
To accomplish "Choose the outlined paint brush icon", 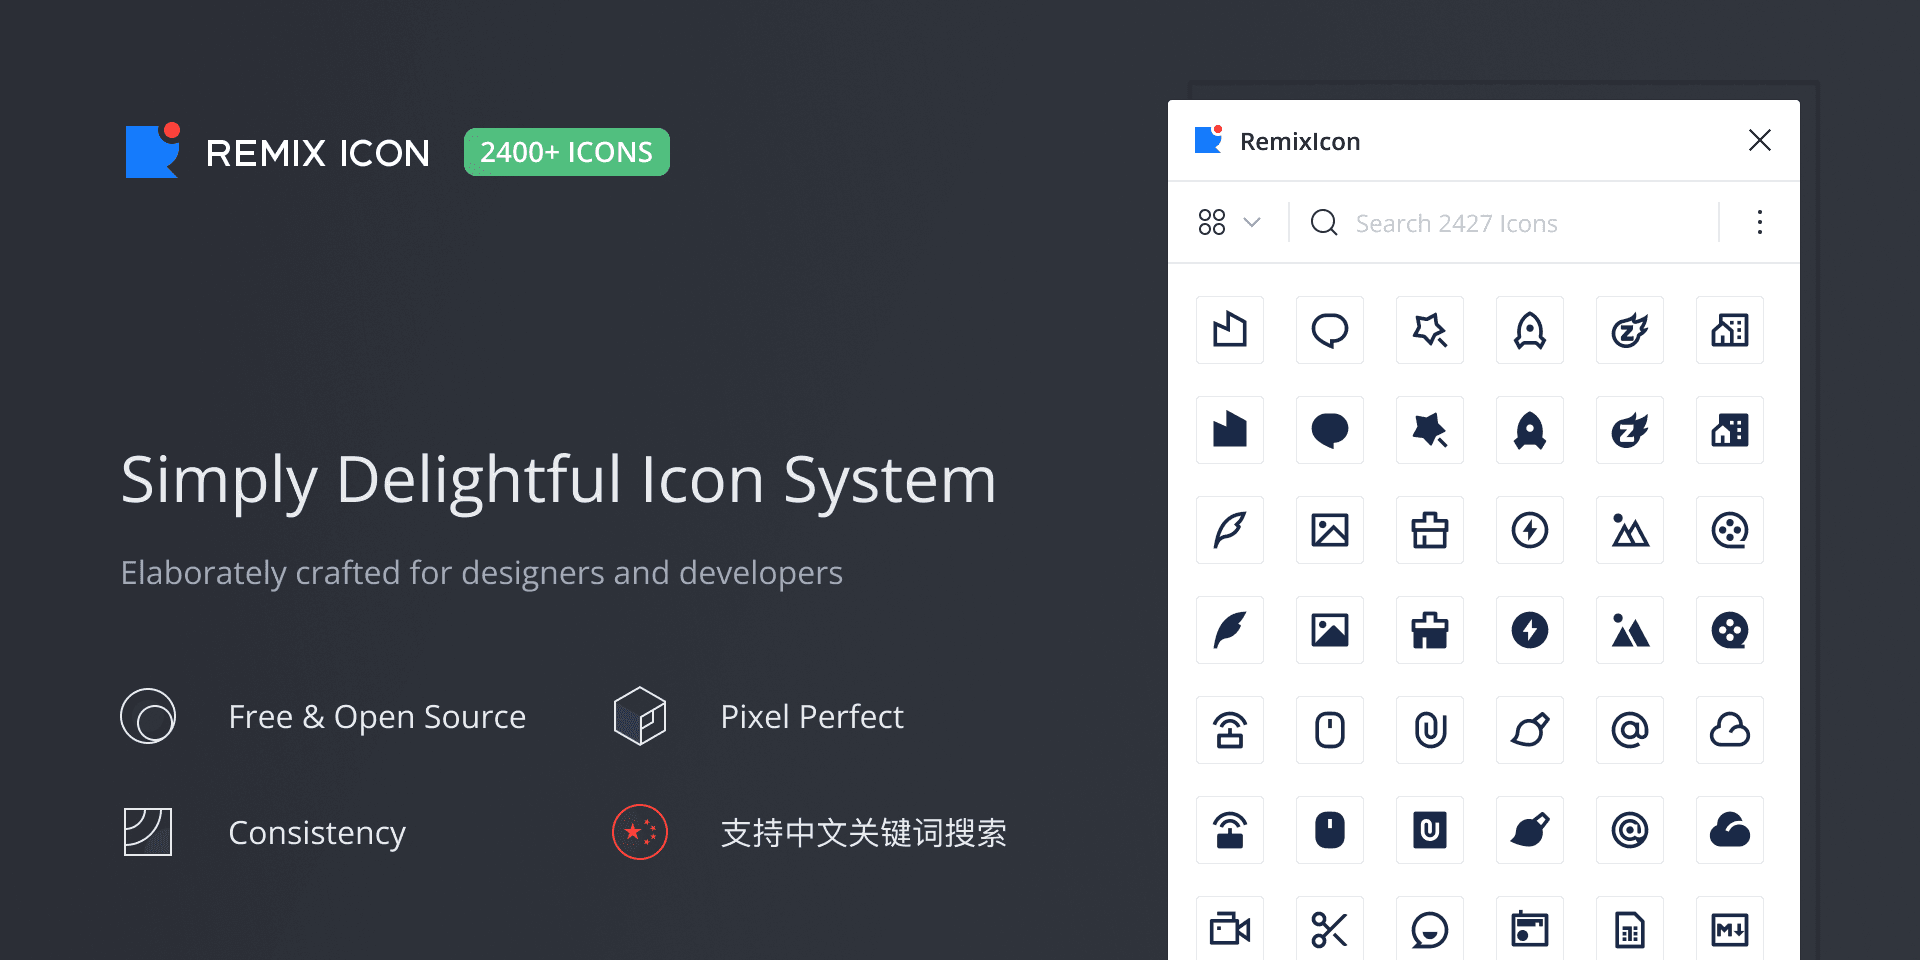I will 1530,730.
